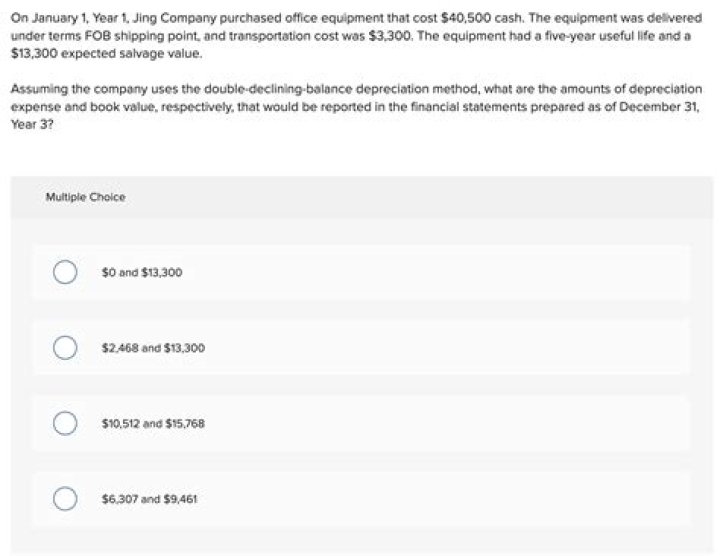Image resolution: width=720 pixels, height=556 pixels.
Task: Click the "Multiple Choice" heading
Action: coord(85,197)
